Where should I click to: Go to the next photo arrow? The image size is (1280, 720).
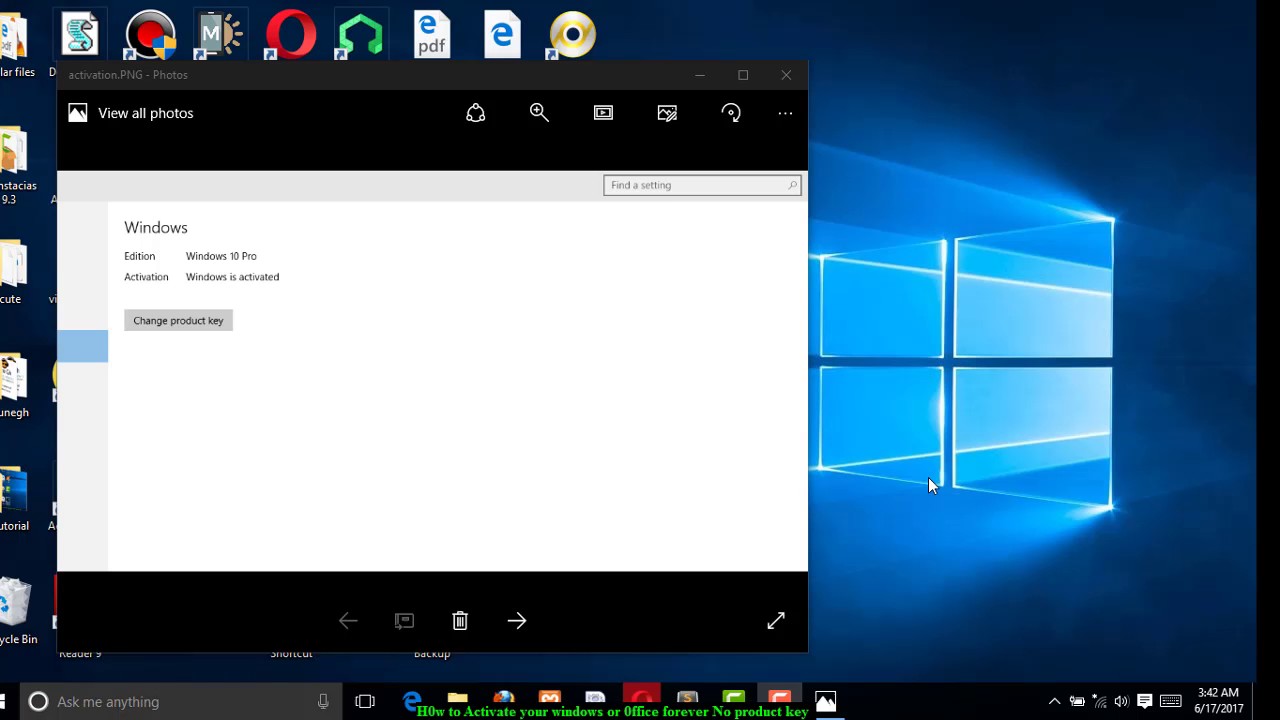point(517,621)
